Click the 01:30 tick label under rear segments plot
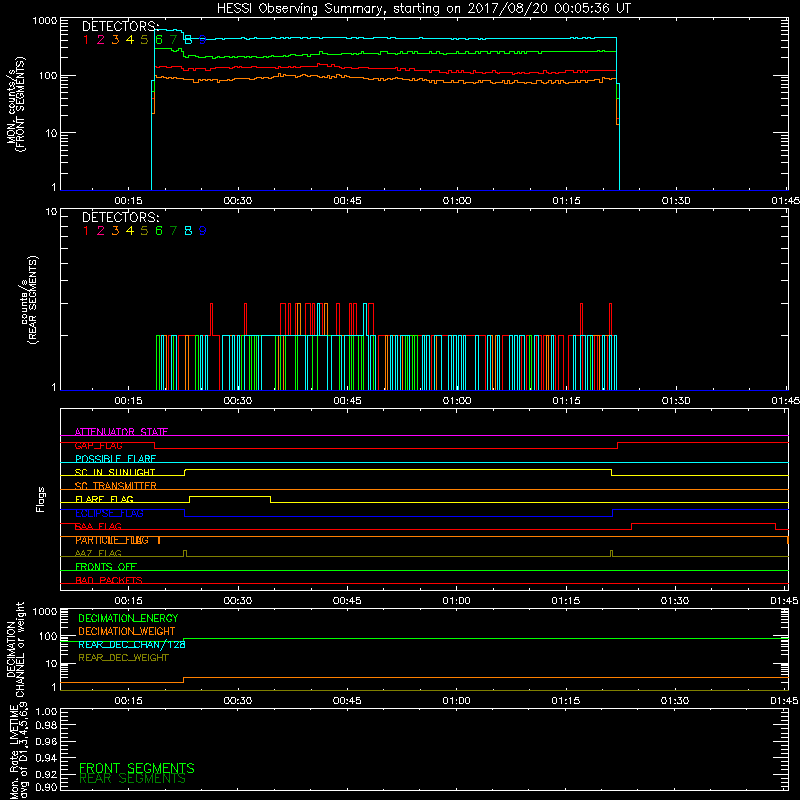This screenshot has height=800, width=800. click(676, 401)
